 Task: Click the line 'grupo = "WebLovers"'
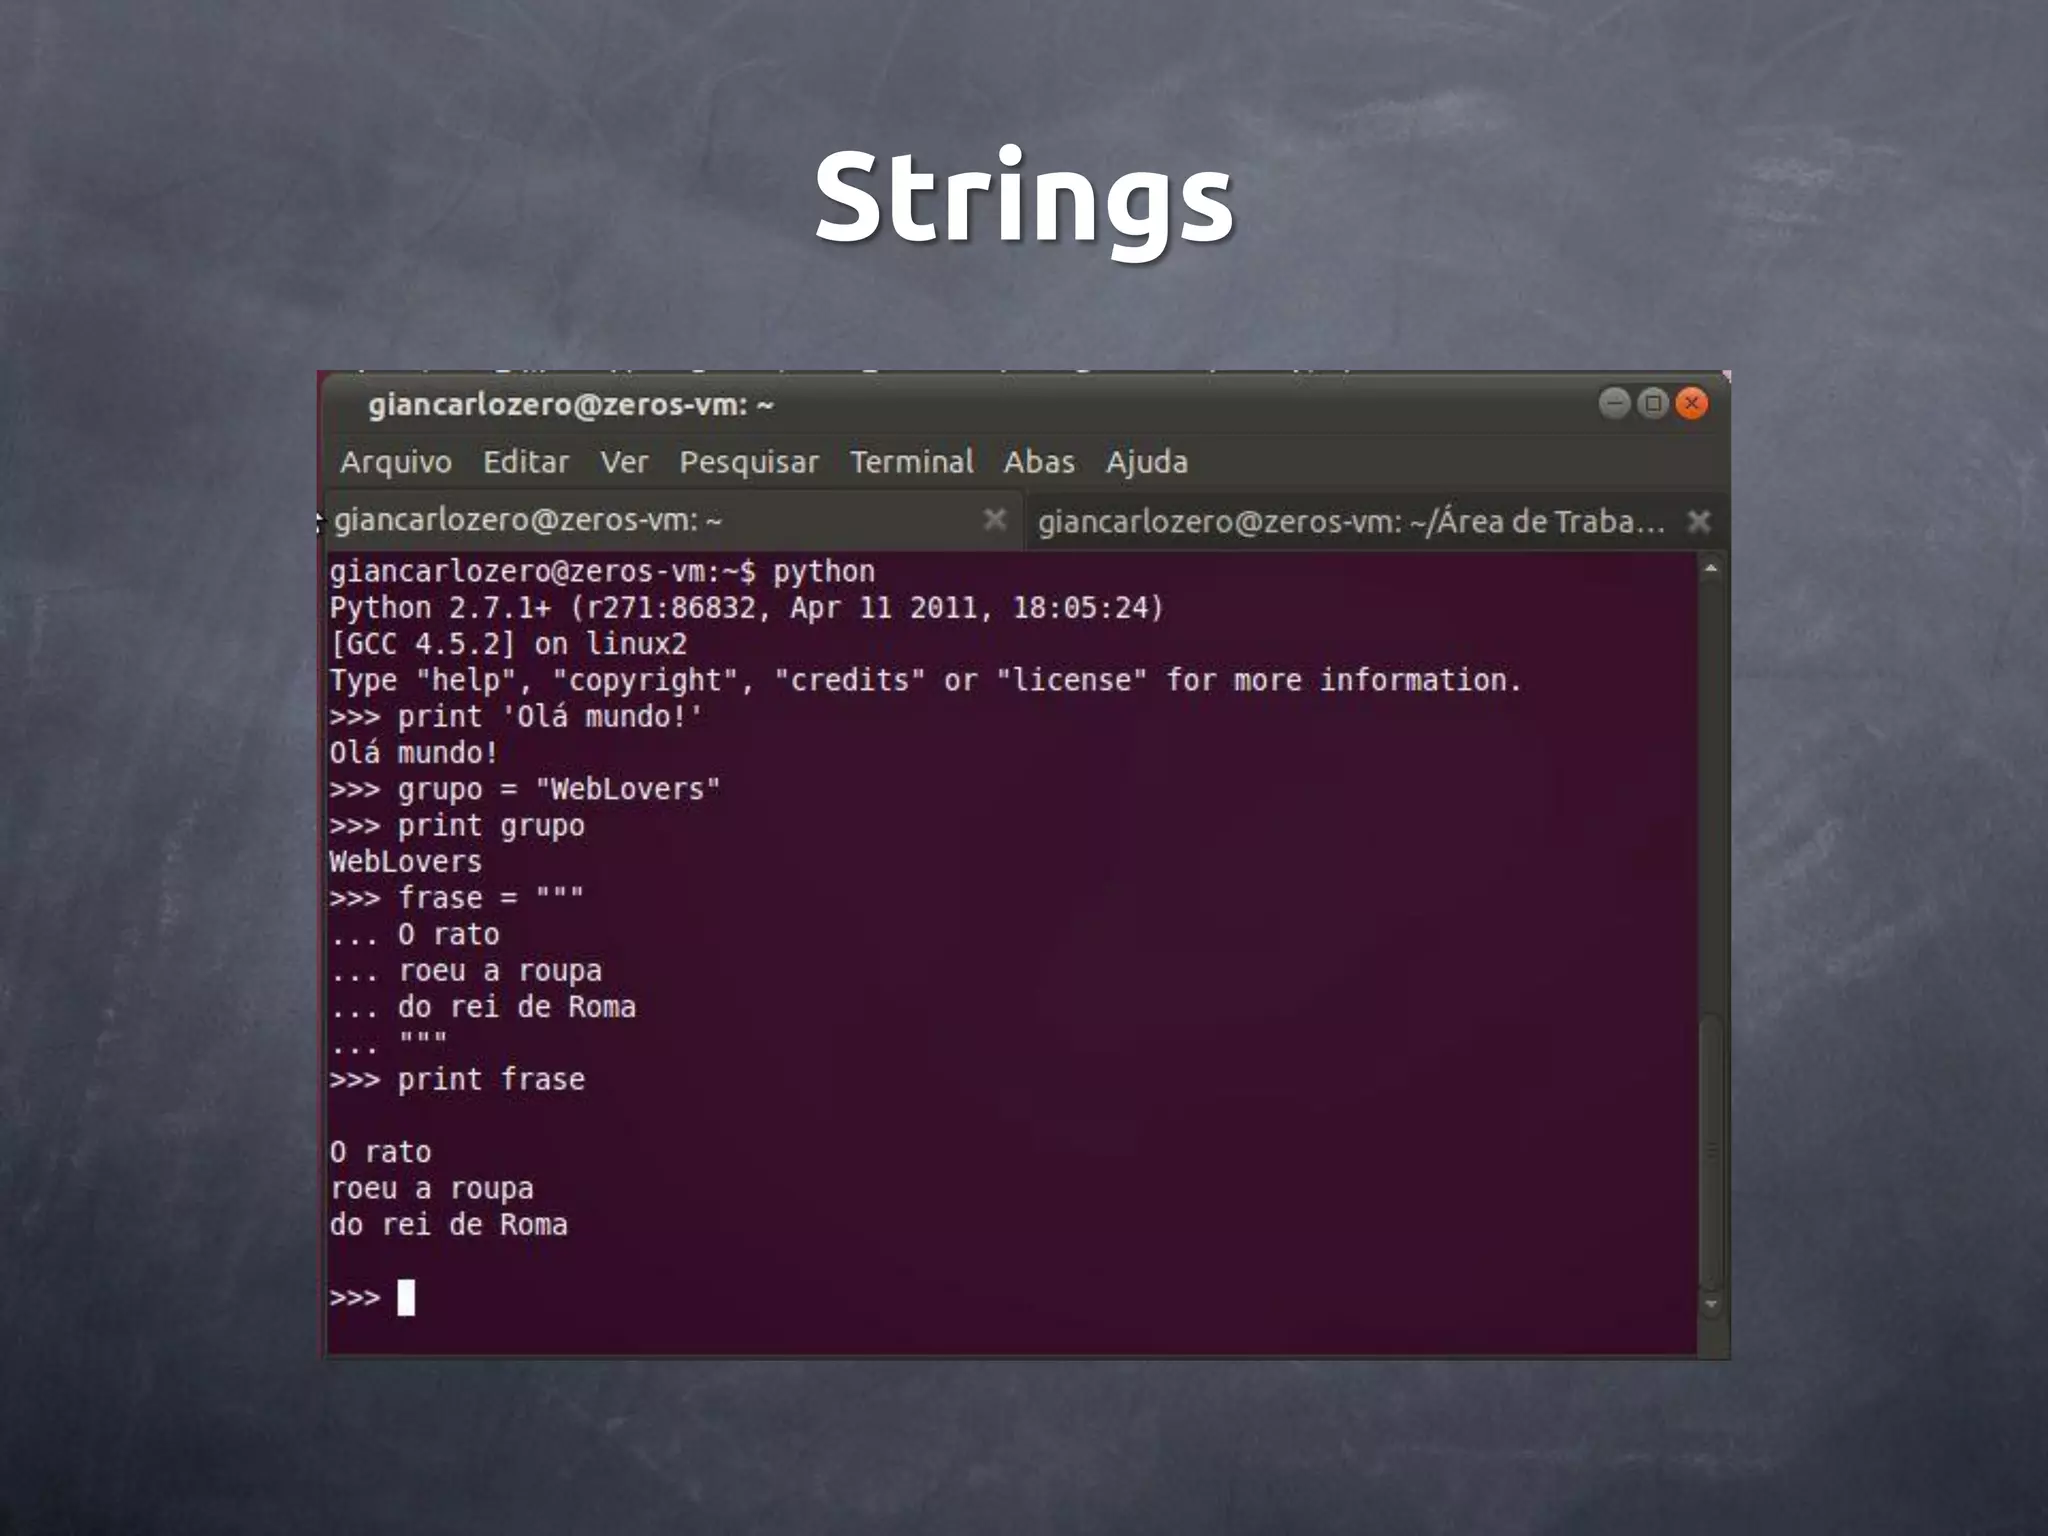525,789
